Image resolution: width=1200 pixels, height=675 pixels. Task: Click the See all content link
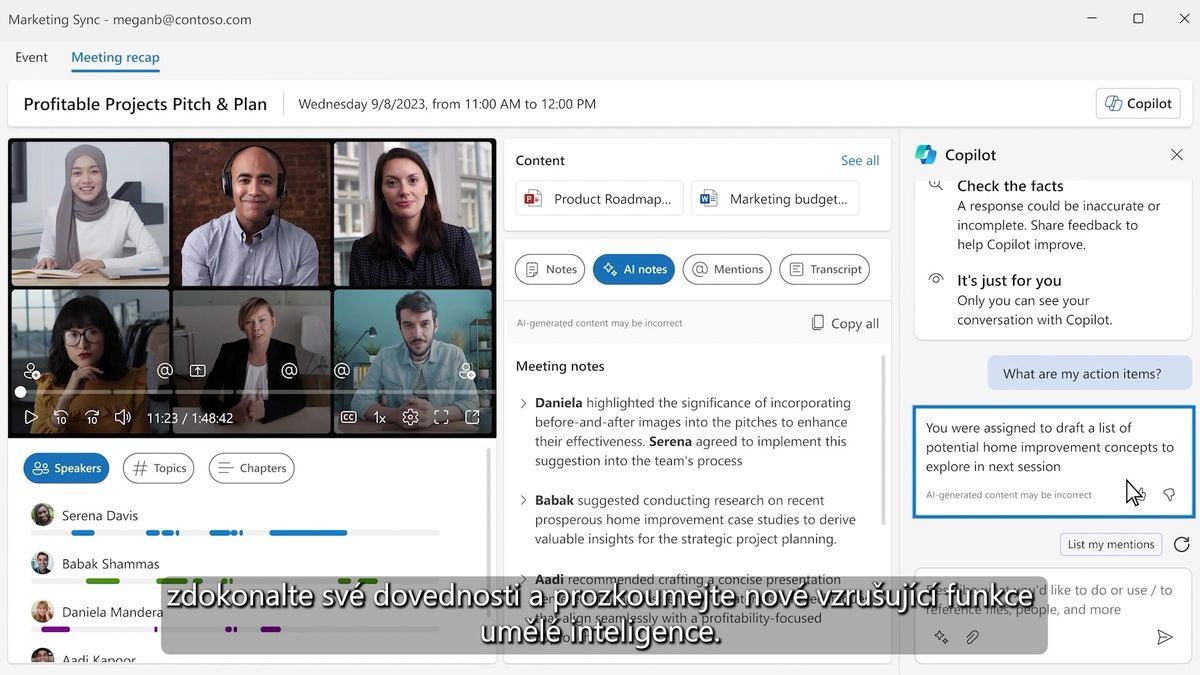coord(860,160)
